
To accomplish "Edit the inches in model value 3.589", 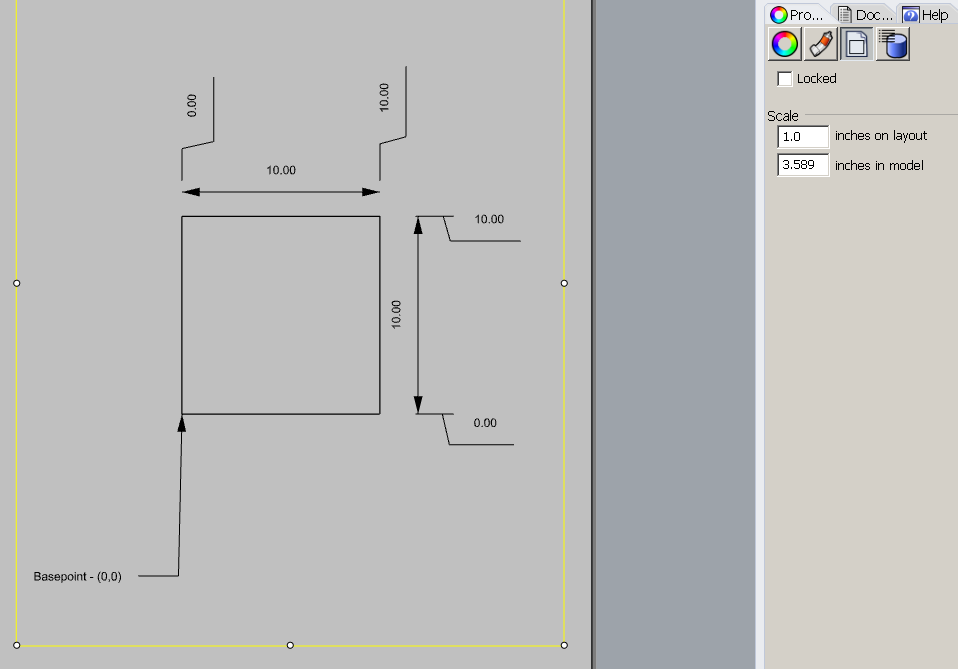I will point(803,165).
